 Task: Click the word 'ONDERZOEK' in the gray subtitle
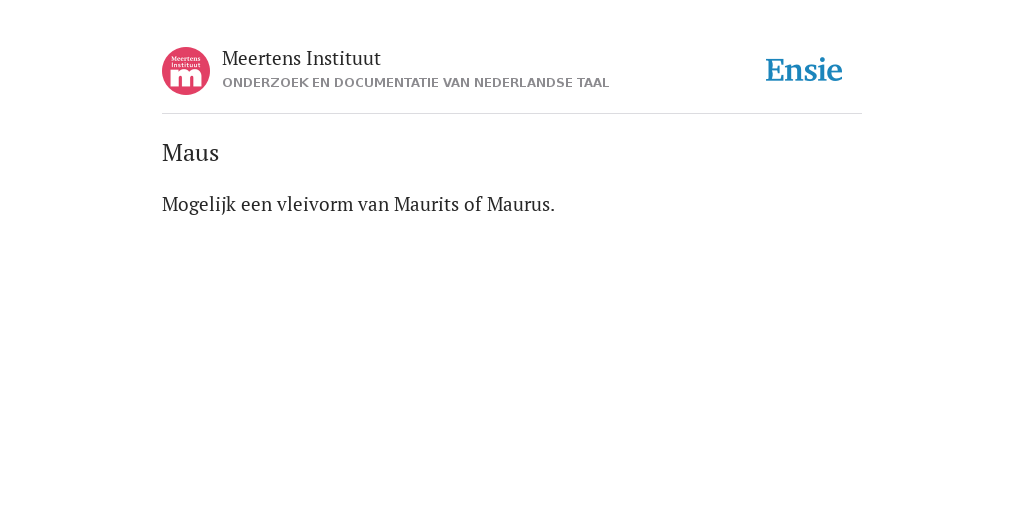point(265,83)
